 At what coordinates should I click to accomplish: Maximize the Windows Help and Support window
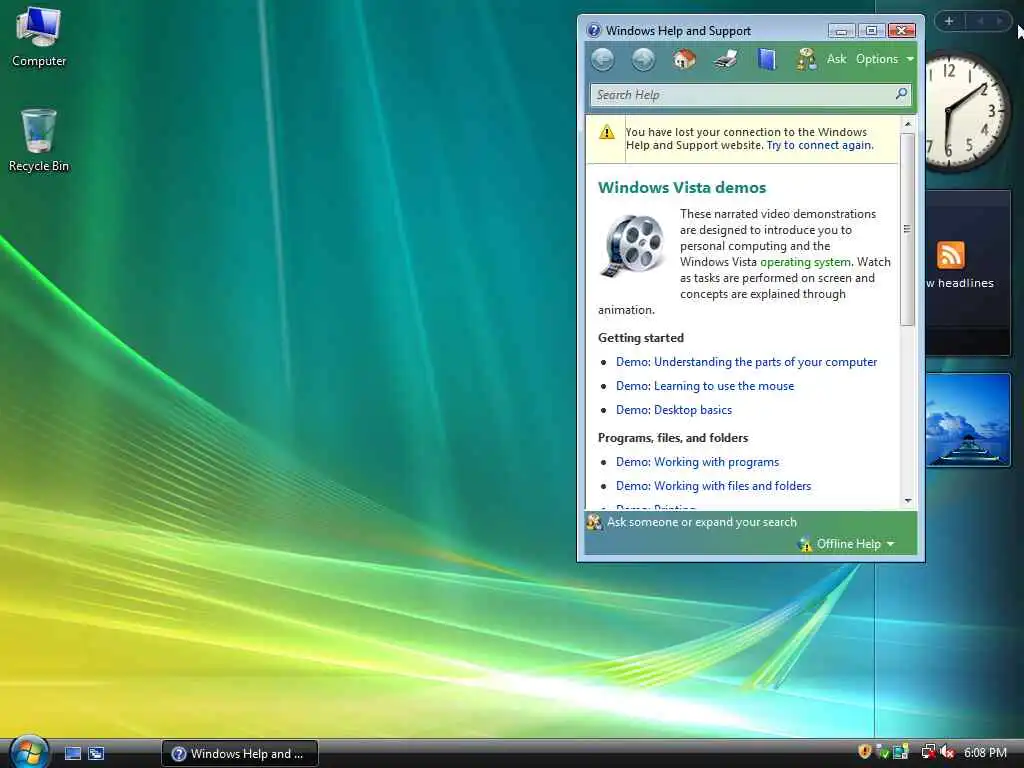[x=871, y=31]
